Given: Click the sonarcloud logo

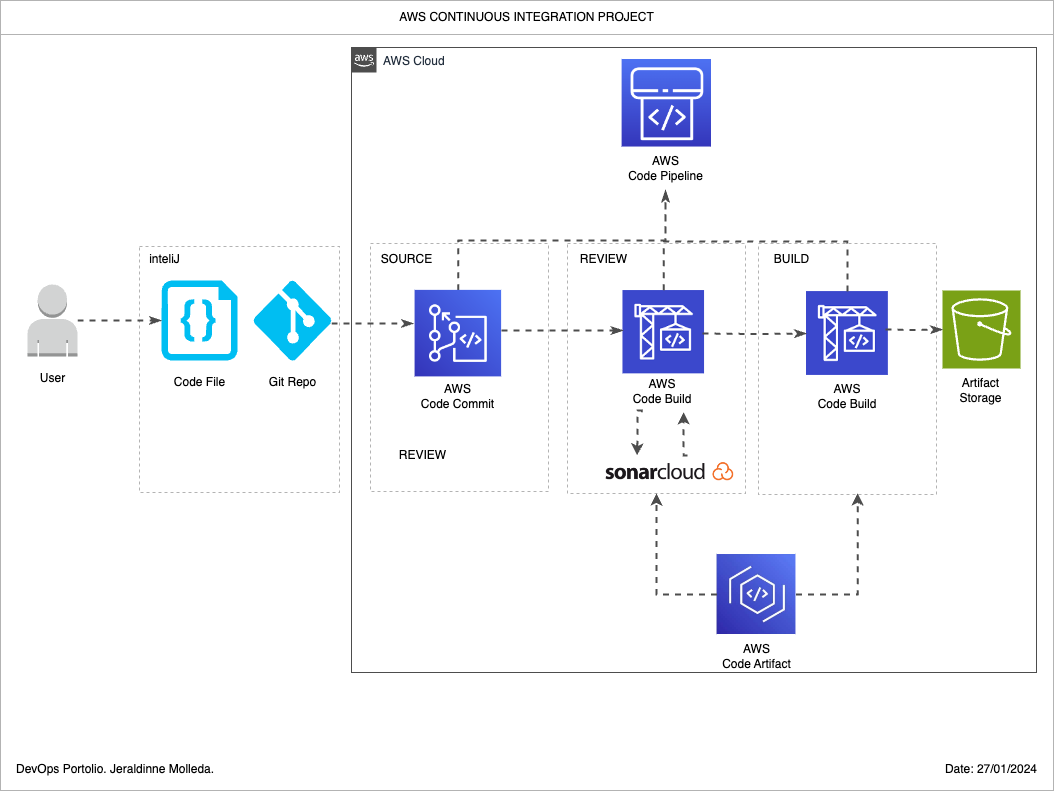Looking at the screenshot, I should [x=669, y=472].
